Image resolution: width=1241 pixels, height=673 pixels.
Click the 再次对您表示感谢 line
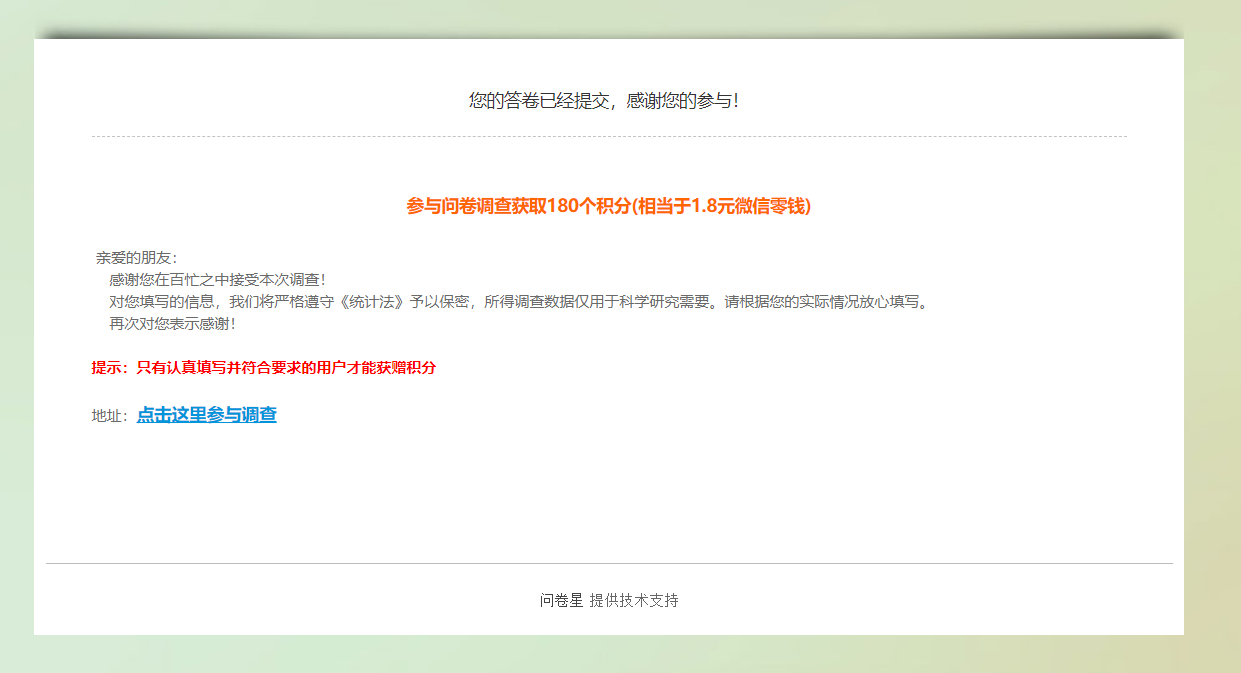[172, 324]
